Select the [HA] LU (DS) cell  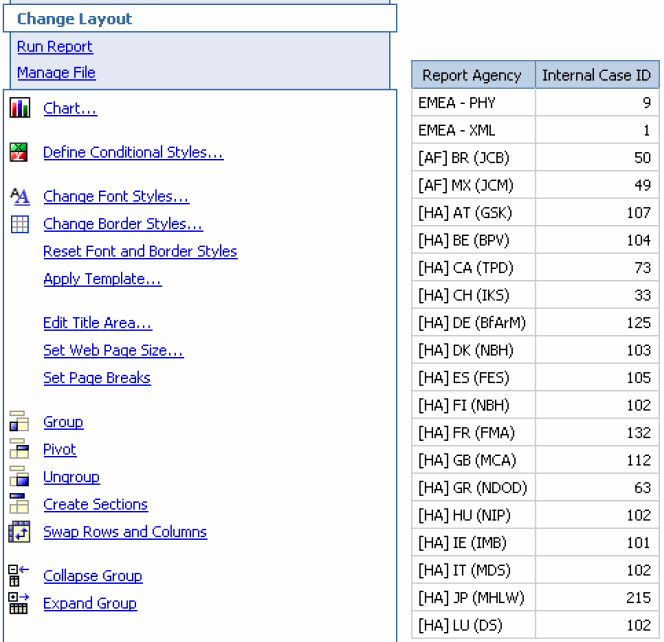tap(473, 625)
